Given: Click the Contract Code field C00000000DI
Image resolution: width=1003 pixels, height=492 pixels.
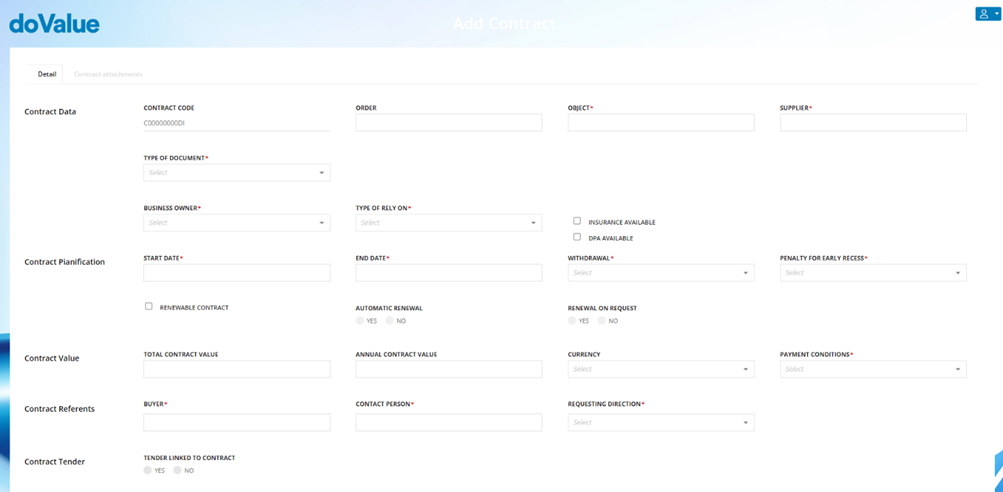Looking at the screenshot, I should (237, 123).
